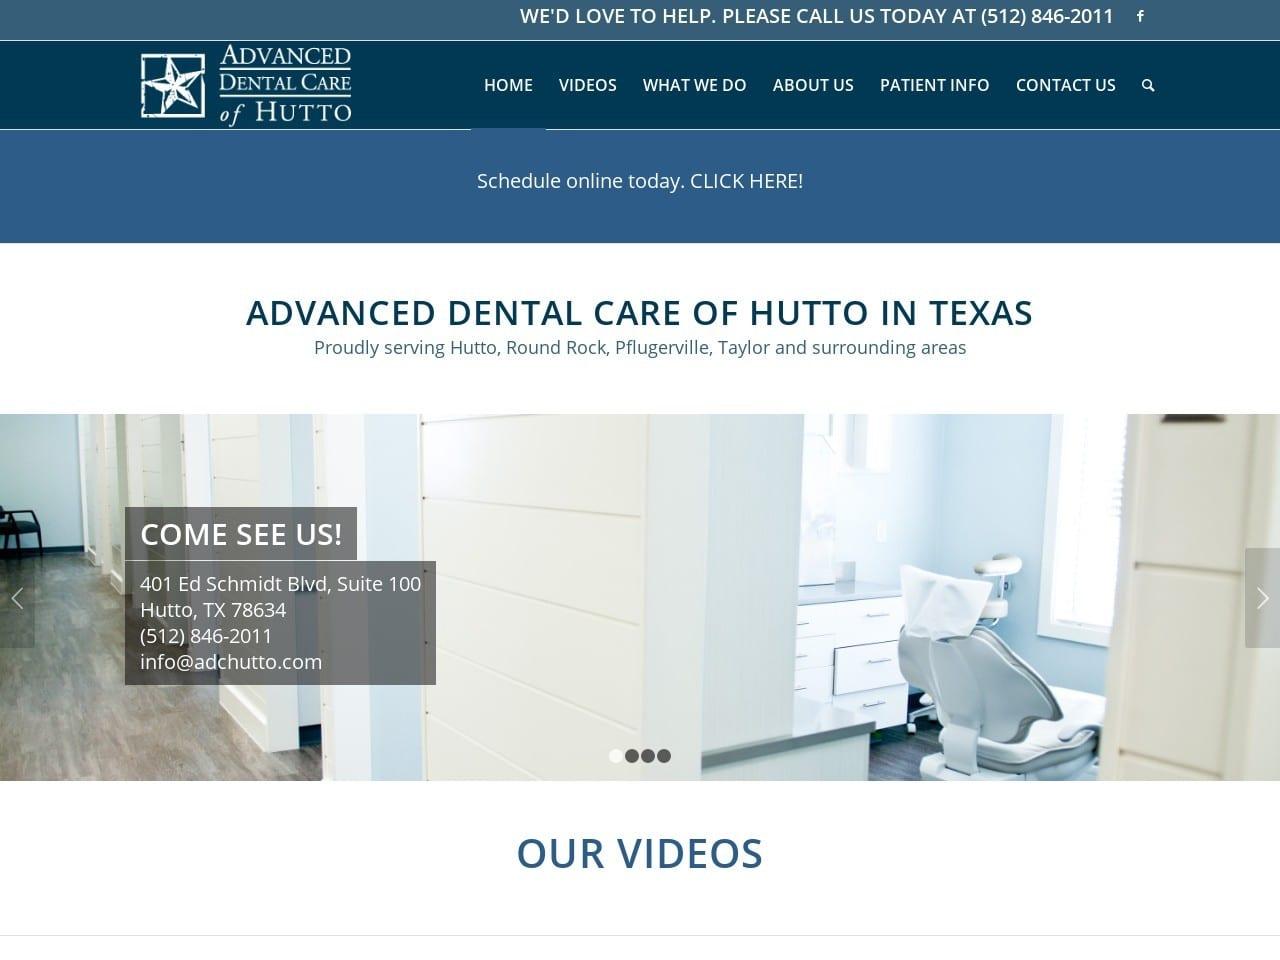Click the Hutto, TX 78634 text line
1280x960 pixels.
(x=213, y=610)
